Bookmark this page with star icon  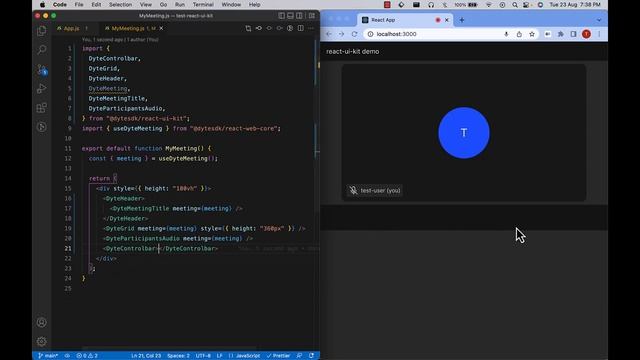(x=532, y=34)
